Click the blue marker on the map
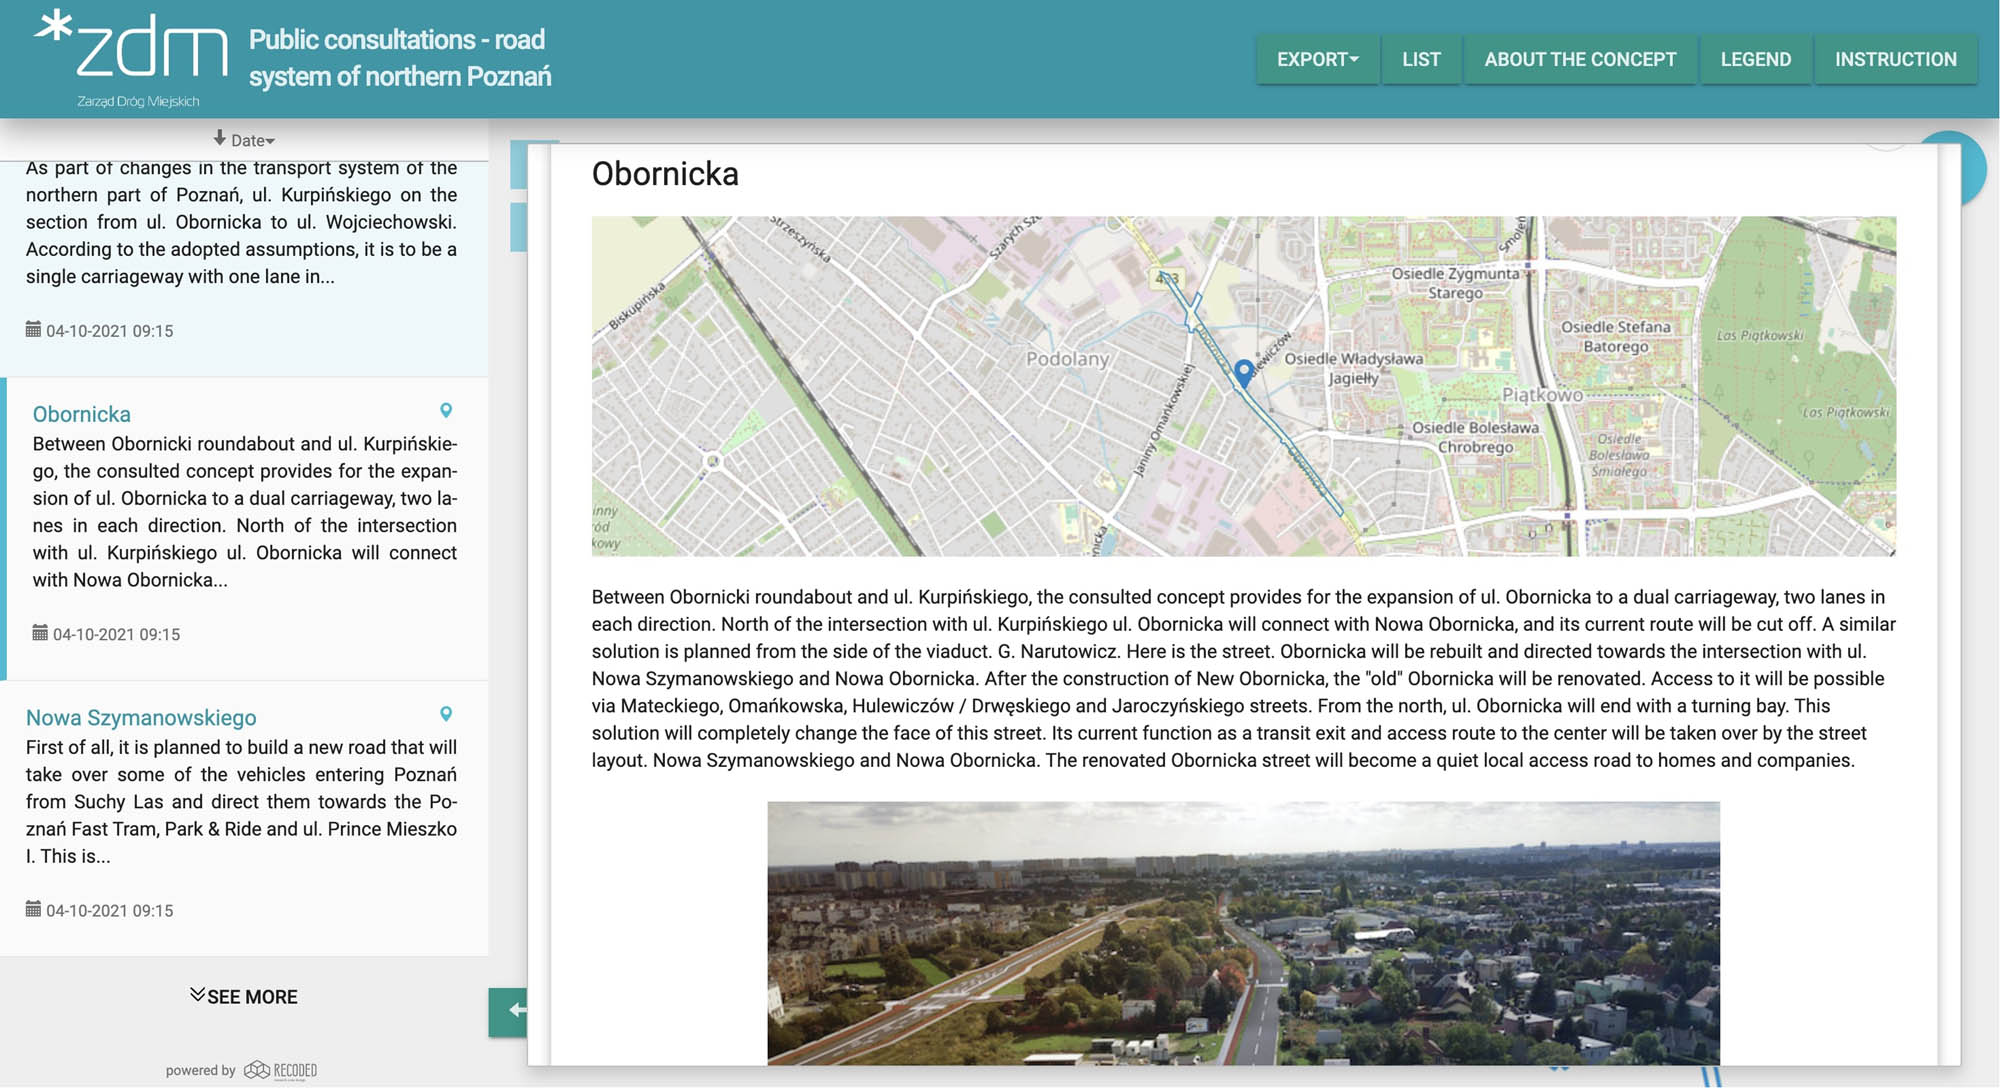This screenshot has width=2000, height=1088. 1243,373
